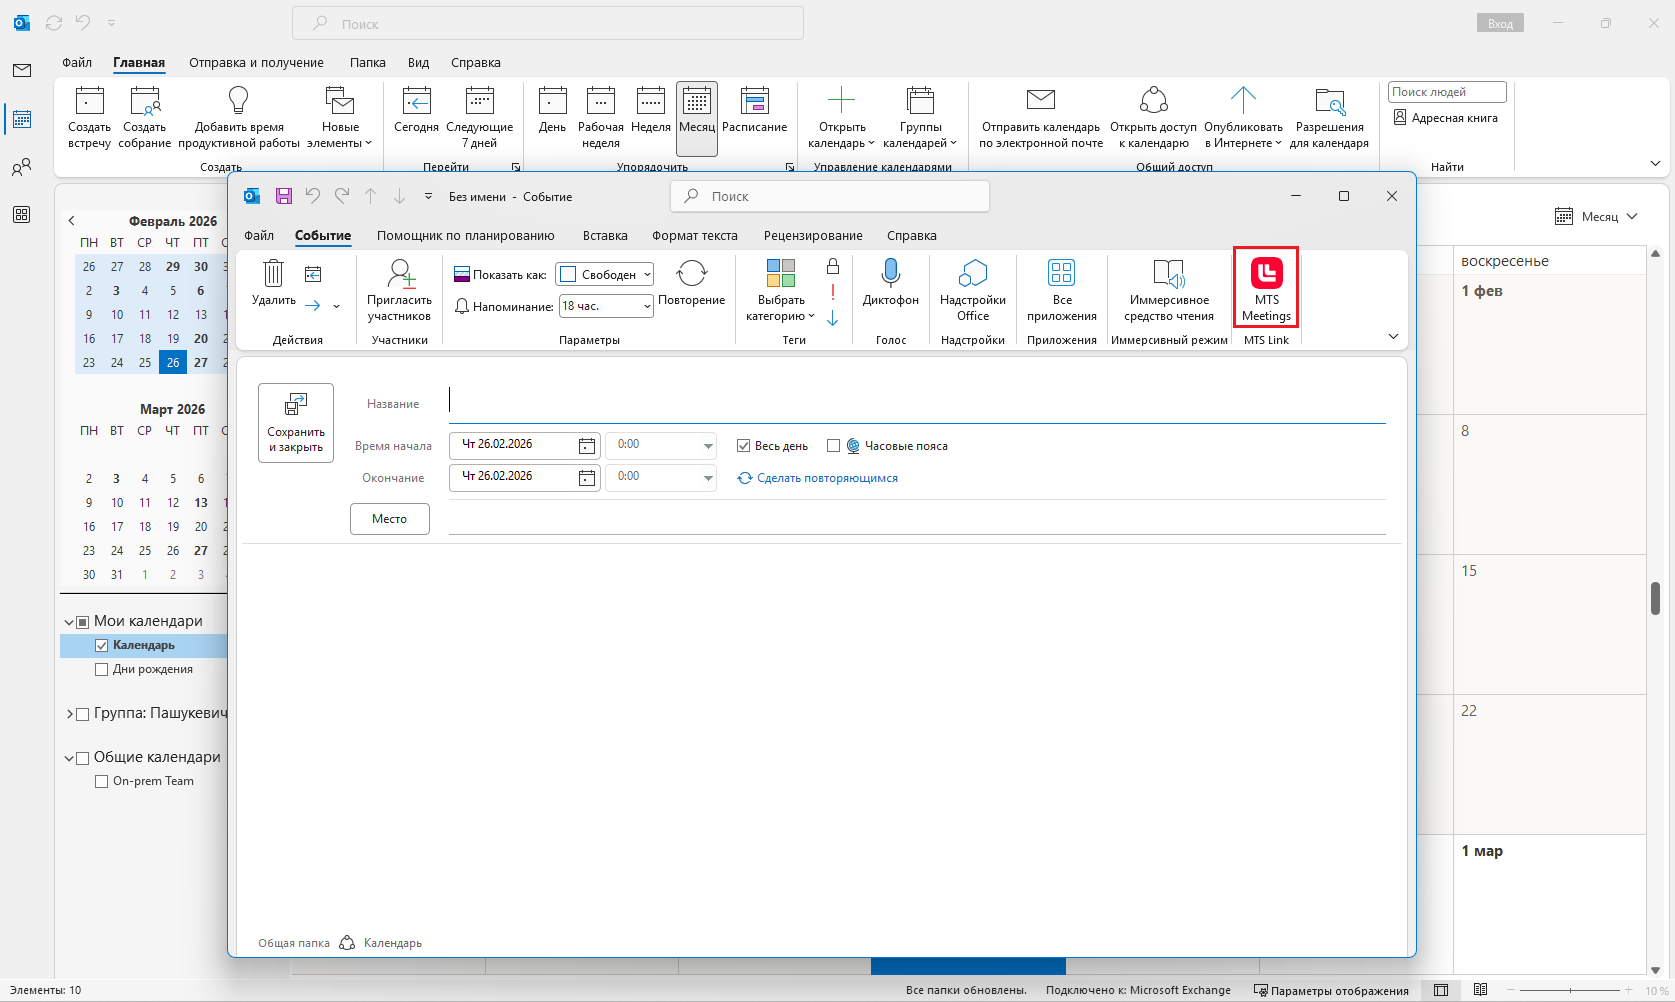The height and width of the screenshot is (1002, 1675).
Task: Enable the Time Zones checkbox
Action: coord(833,446)
